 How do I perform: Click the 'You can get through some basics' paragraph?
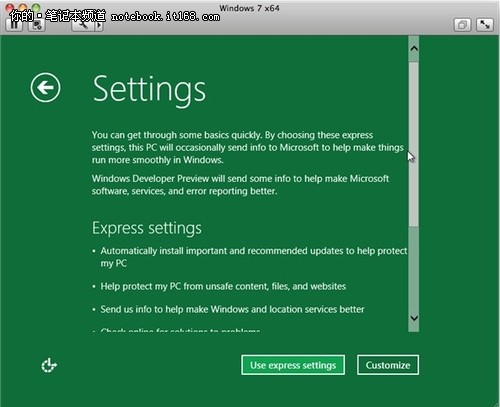click(x=247, y=147)
